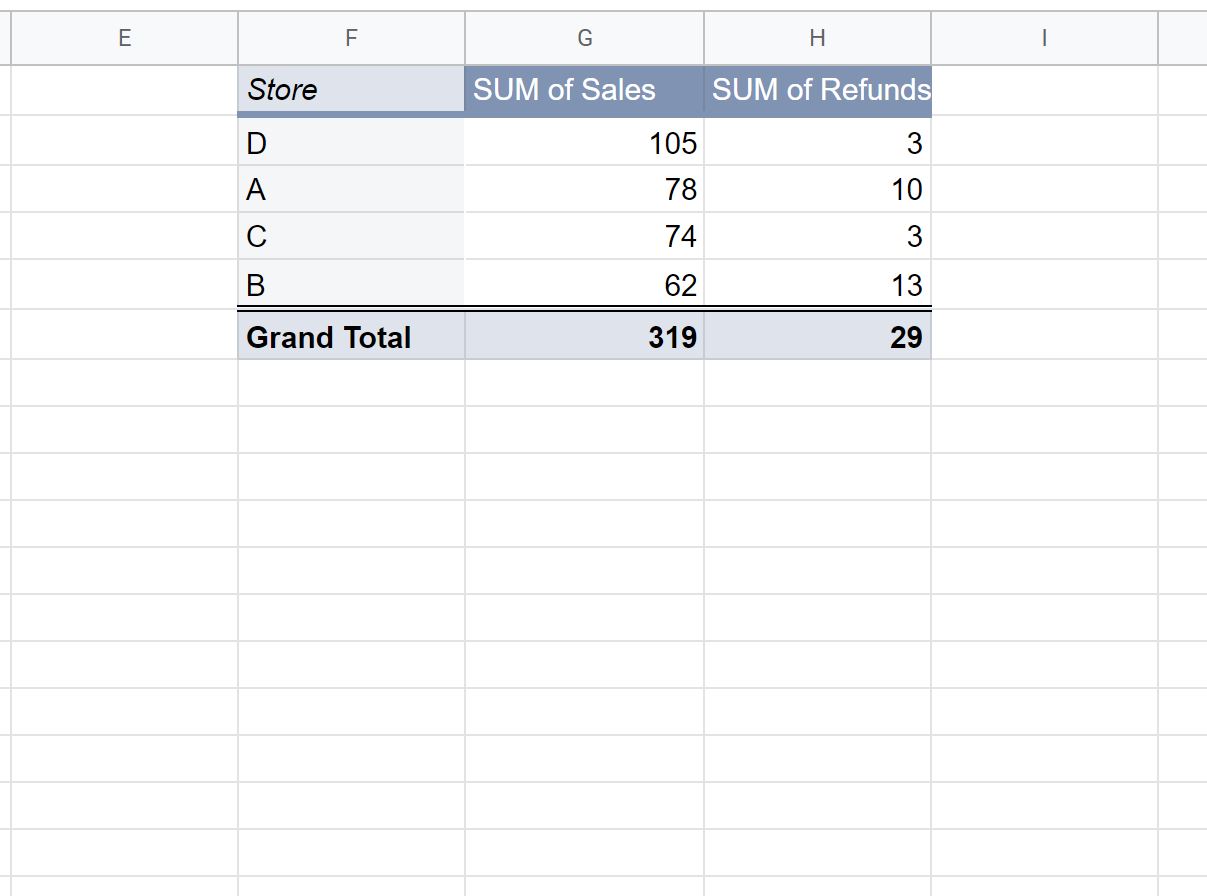Screen dimensions: 1207x896
Task: Select column I header
Action: [1045, 38]
